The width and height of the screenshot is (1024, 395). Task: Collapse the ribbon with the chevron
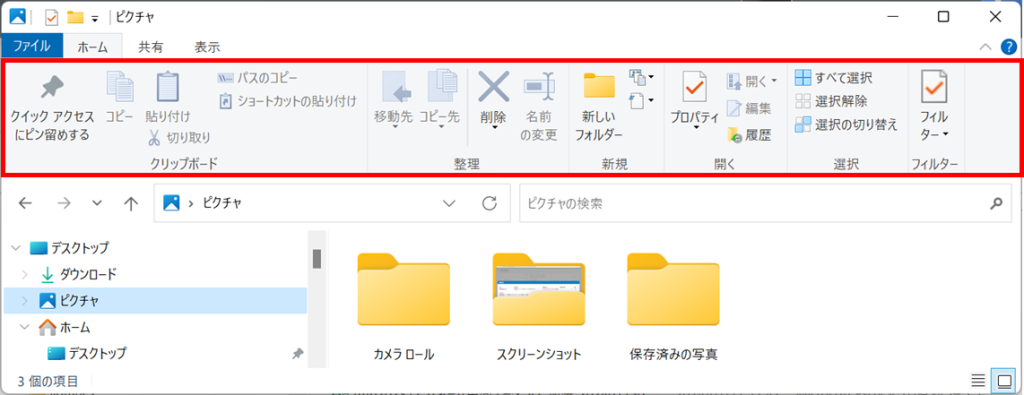pos(986,46)
